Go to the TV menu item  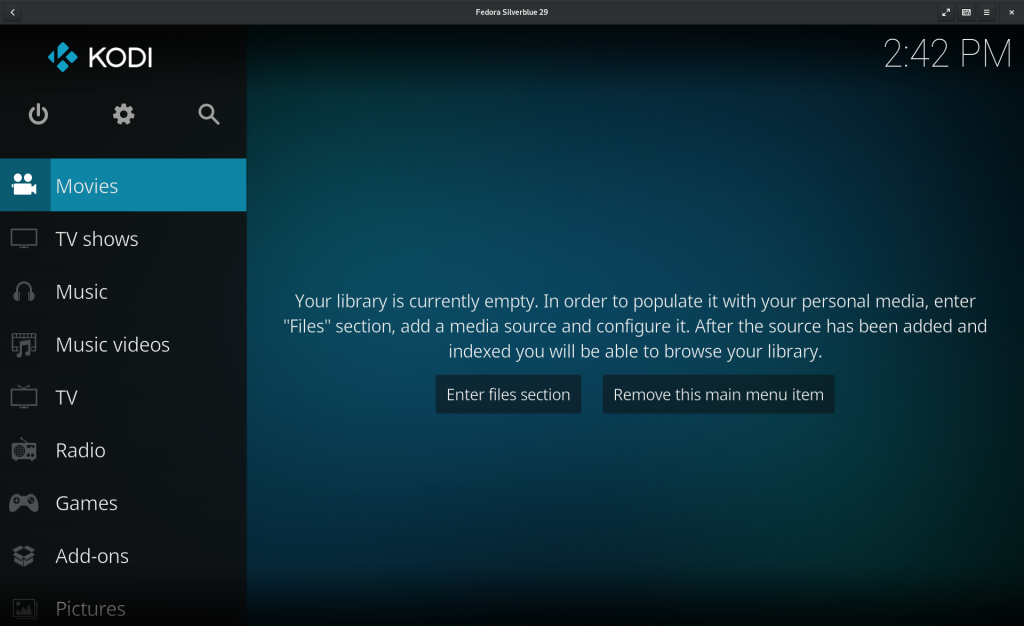(x=123, y=397)
